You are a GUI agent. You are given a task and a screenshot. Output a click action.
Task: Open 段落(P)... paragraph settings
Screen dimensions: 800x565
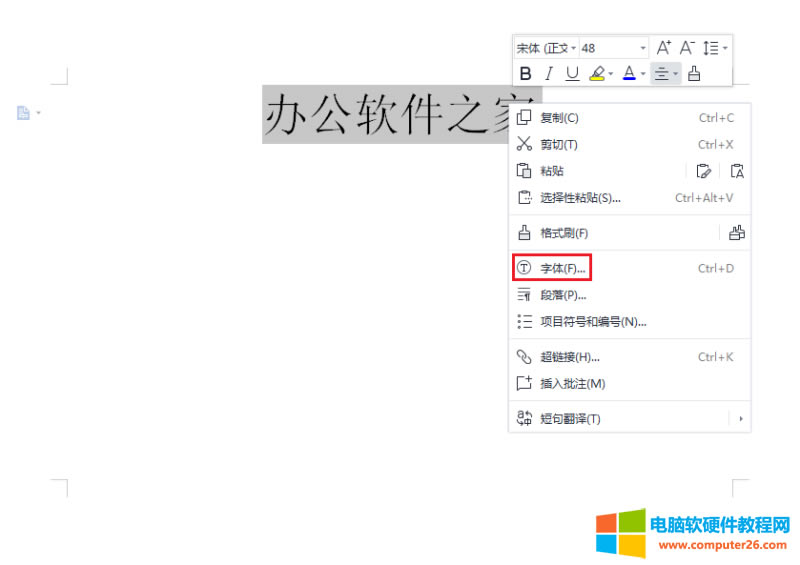(x=563, y=295)
